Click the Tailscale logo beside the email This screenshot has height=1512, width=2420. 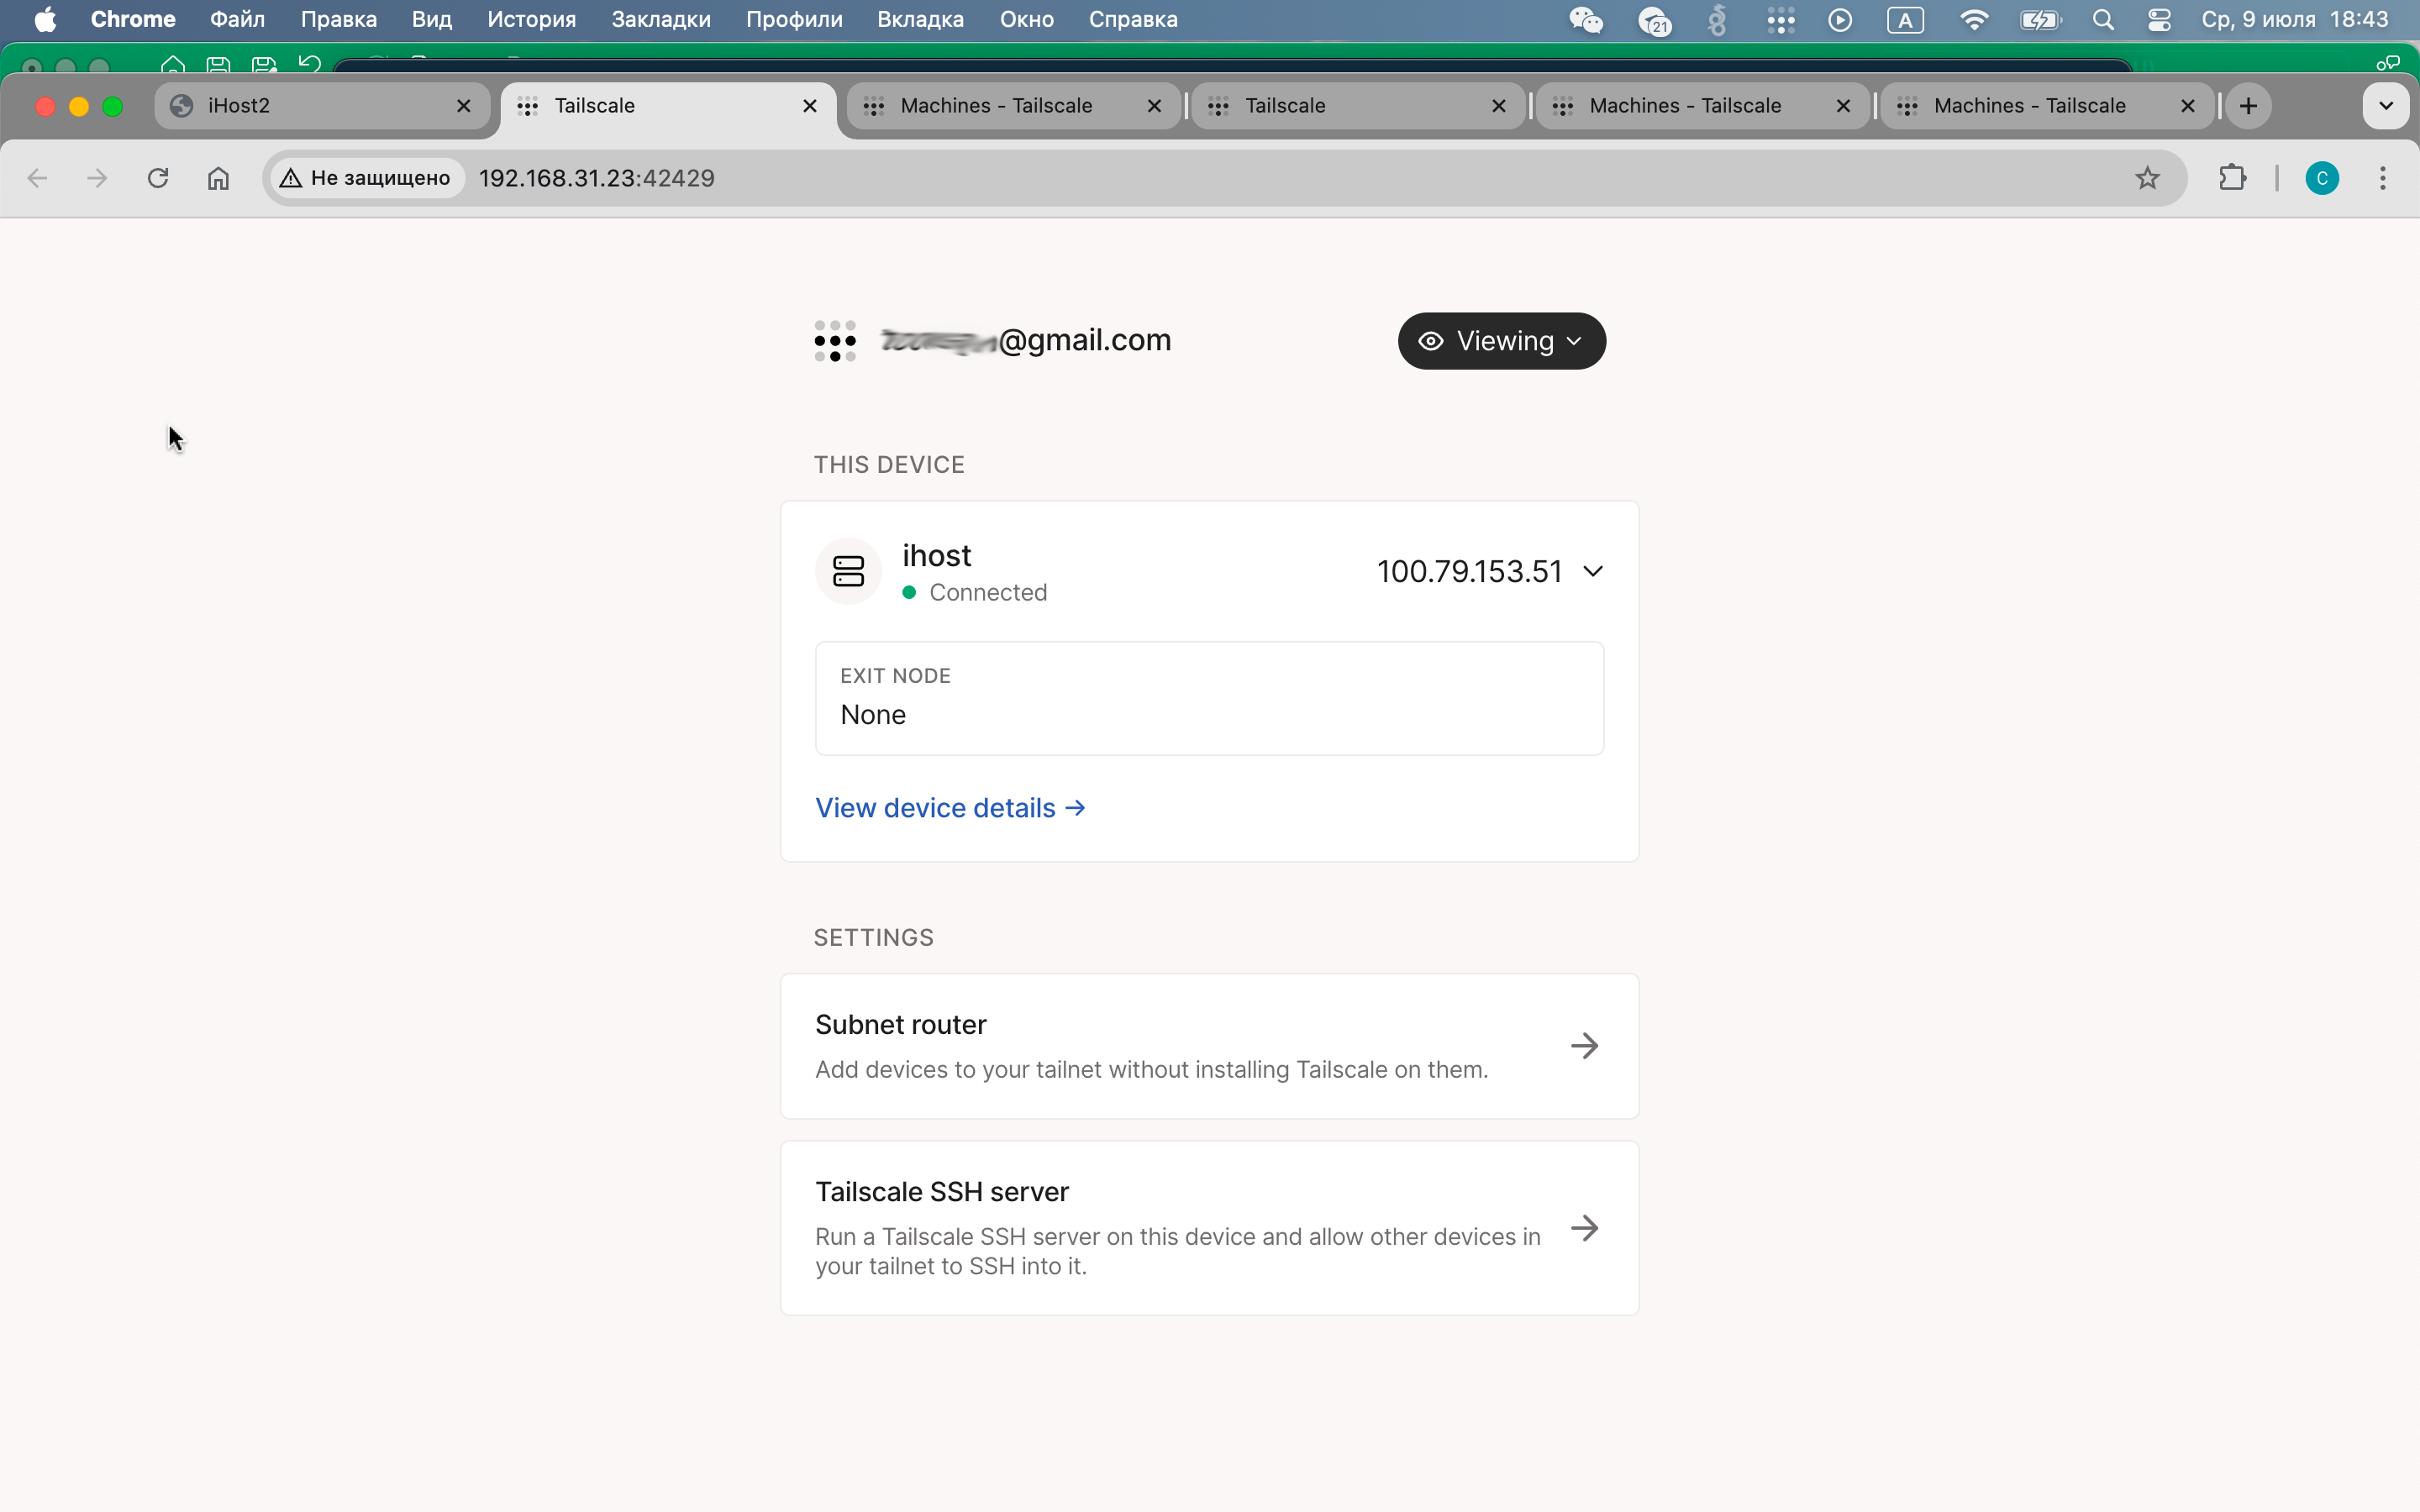[835, 341]
